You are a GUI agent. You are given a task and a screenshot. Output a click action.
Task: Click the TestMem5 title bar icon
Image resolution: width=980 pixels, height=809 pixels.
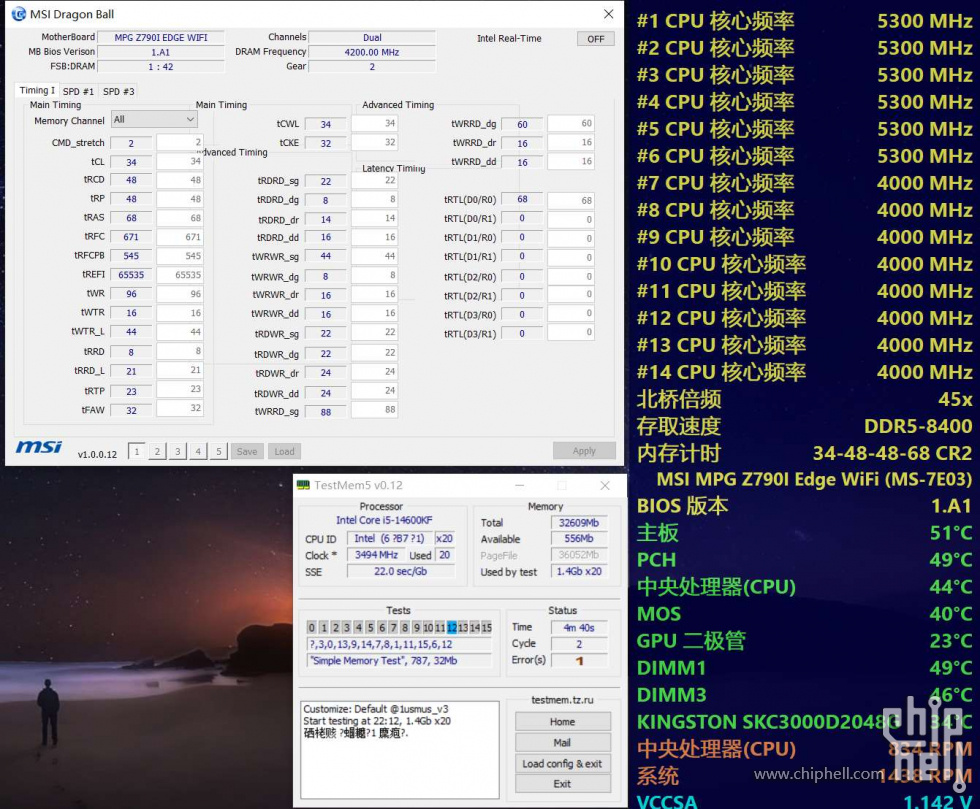point(303,485)
